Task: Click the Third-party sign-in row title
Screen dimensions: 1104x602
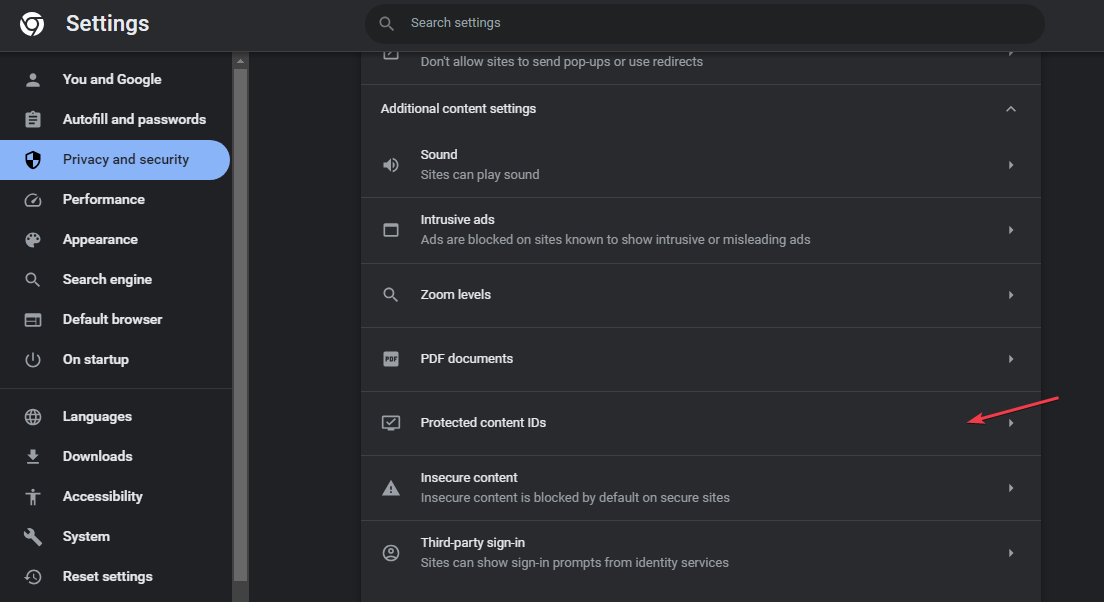Action: (472, 543)
